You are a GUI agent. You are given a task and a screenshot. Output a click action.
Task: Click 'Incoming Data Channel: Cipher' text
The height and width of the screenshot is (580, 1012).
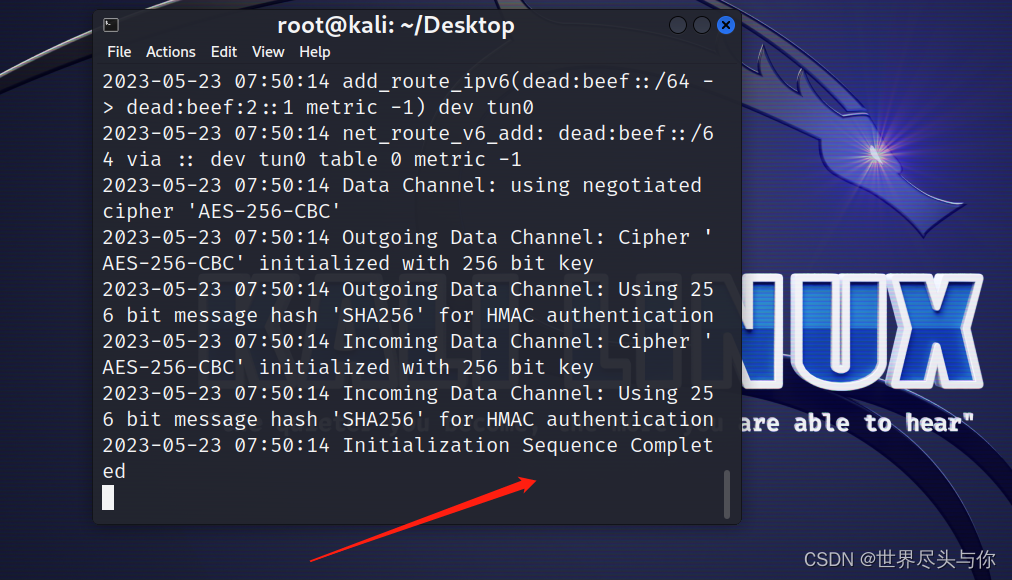[x=516, y=341]
